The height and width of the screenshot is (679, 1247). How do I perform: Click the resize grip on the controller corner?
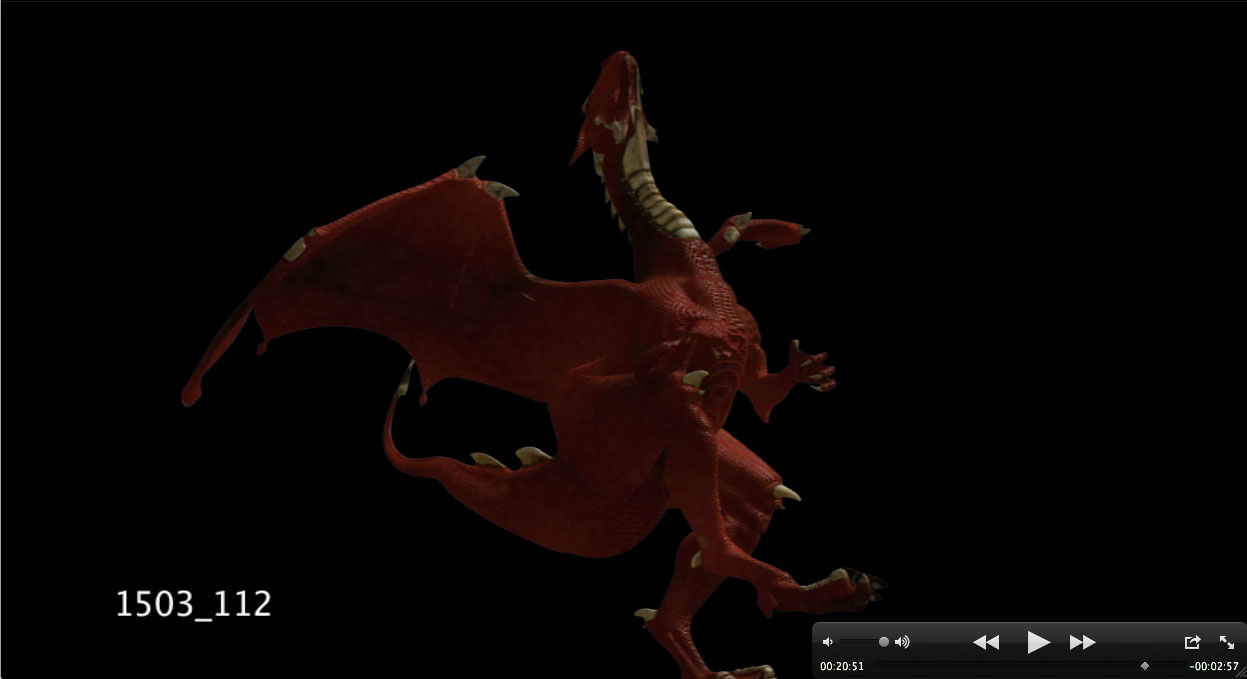click(1241, 674)
